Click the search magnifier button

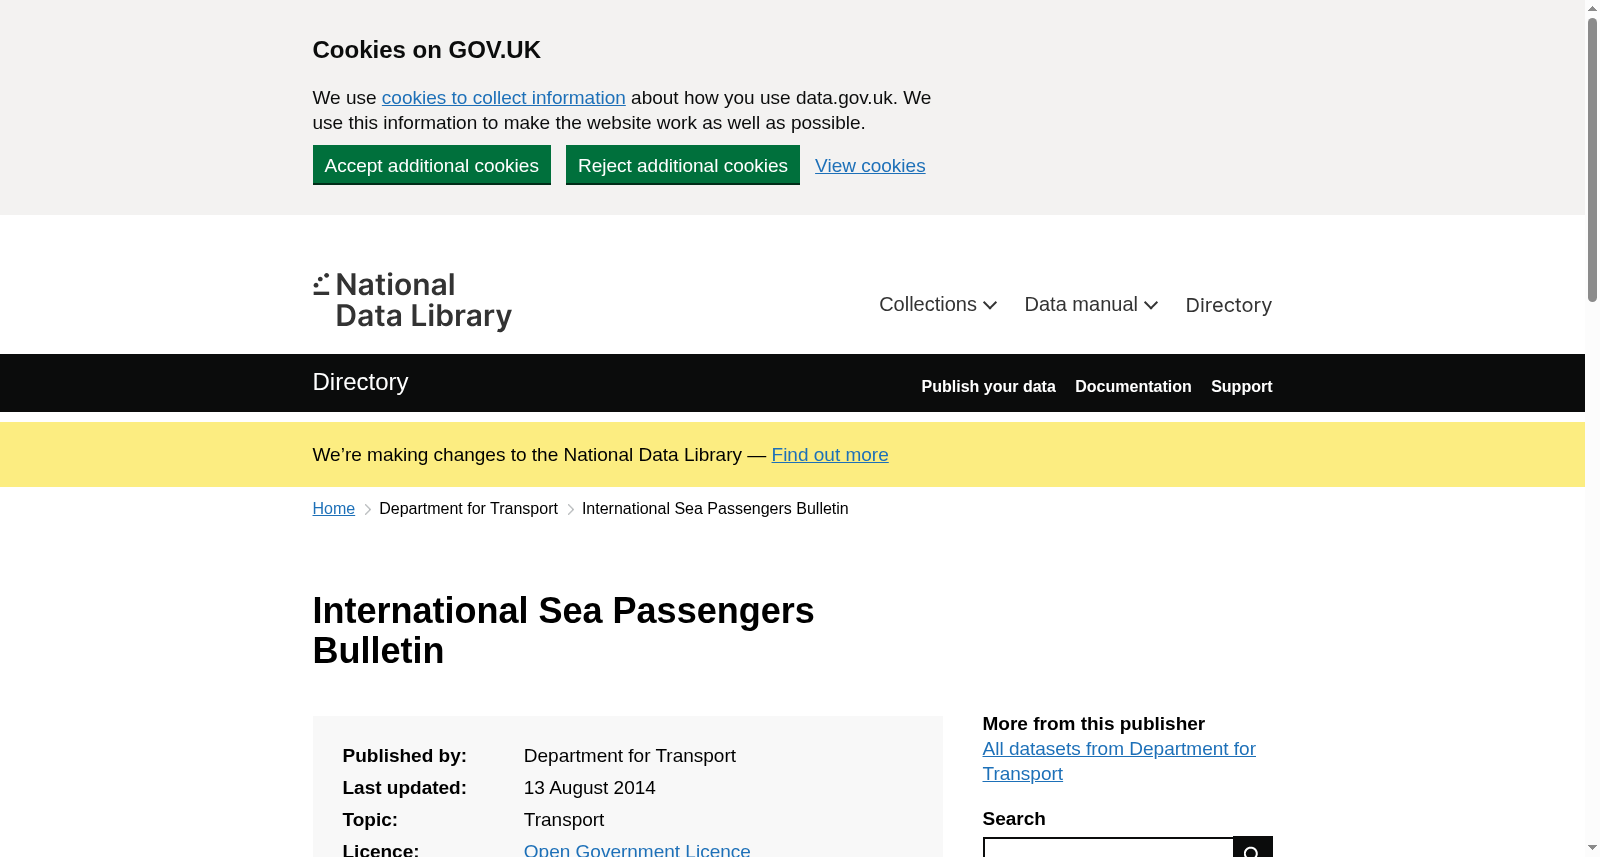tap(1253, 848)
